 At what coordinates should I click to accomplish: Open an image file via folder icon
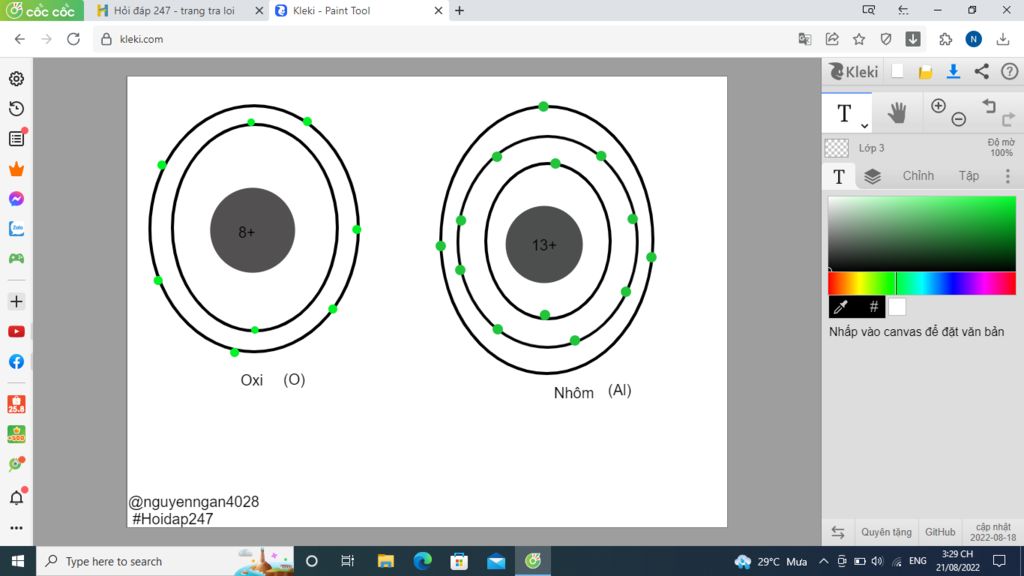pos(925,72)
